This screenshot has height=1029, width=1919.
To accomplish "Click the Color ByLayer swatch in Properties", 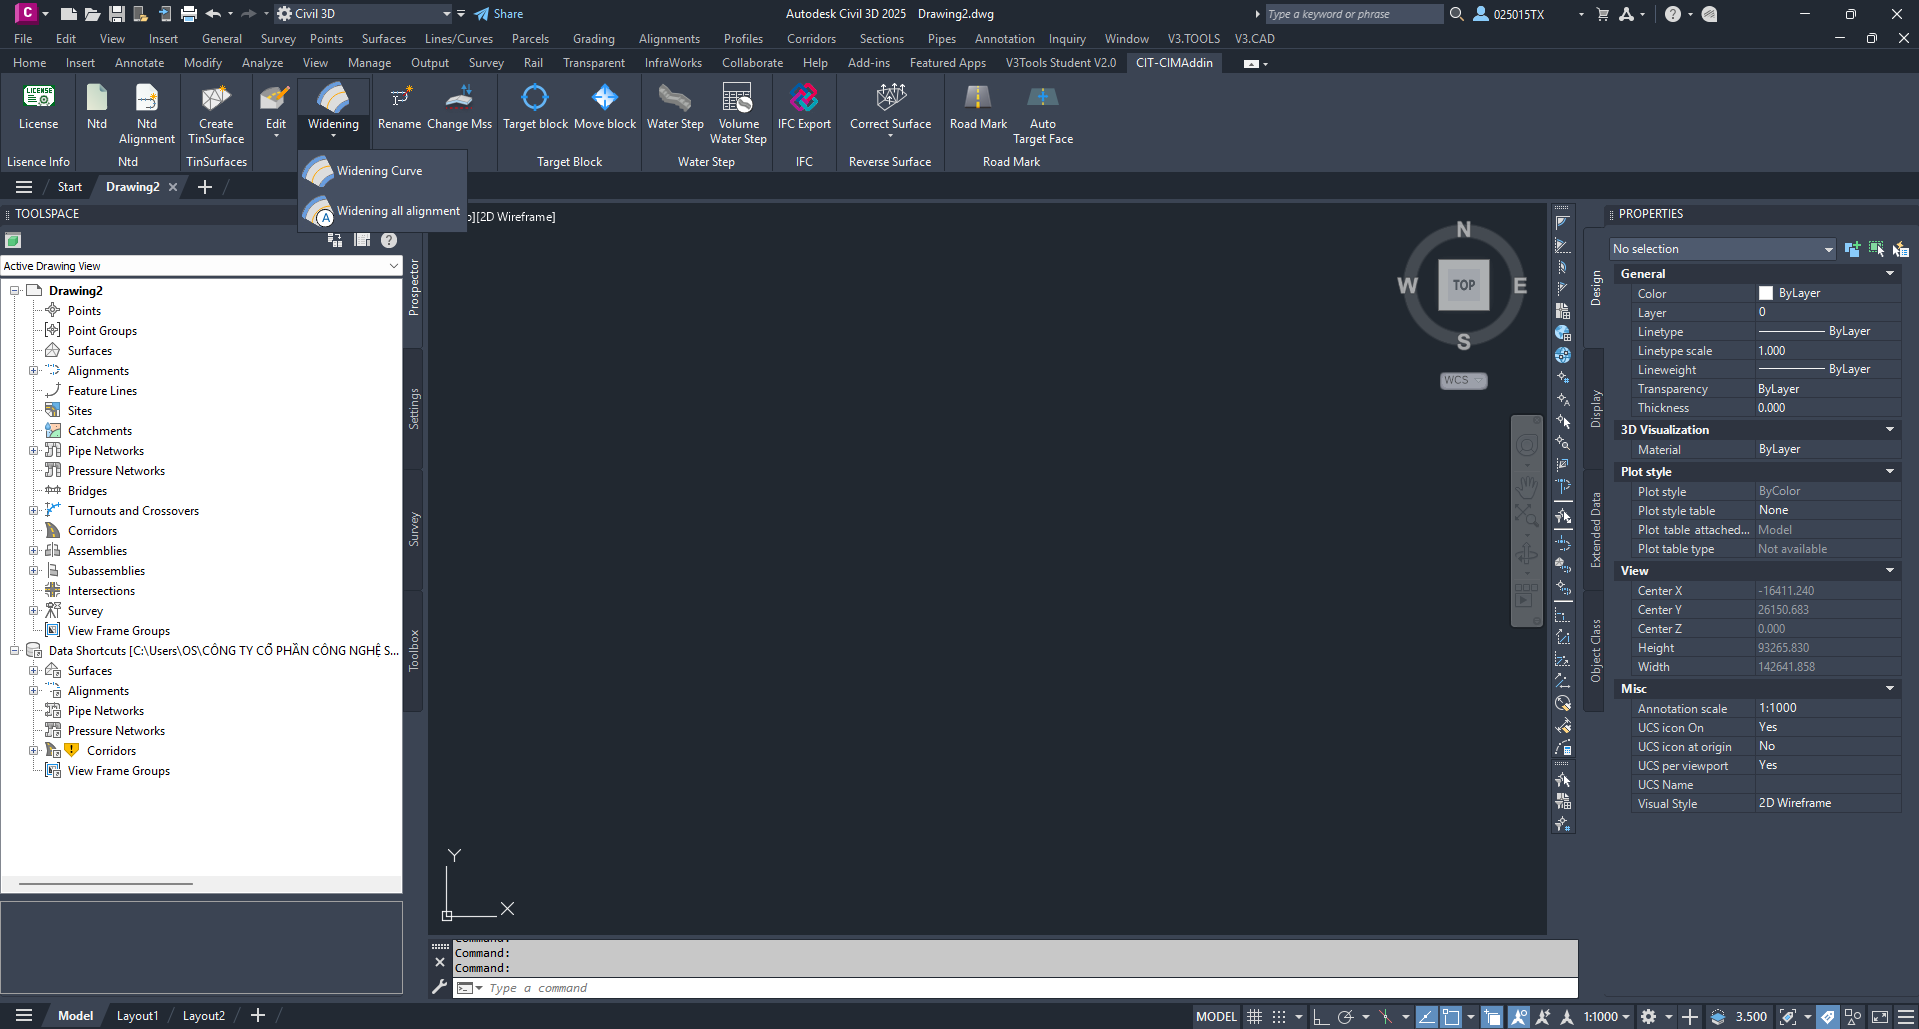I will click(x=1765, y=293).
